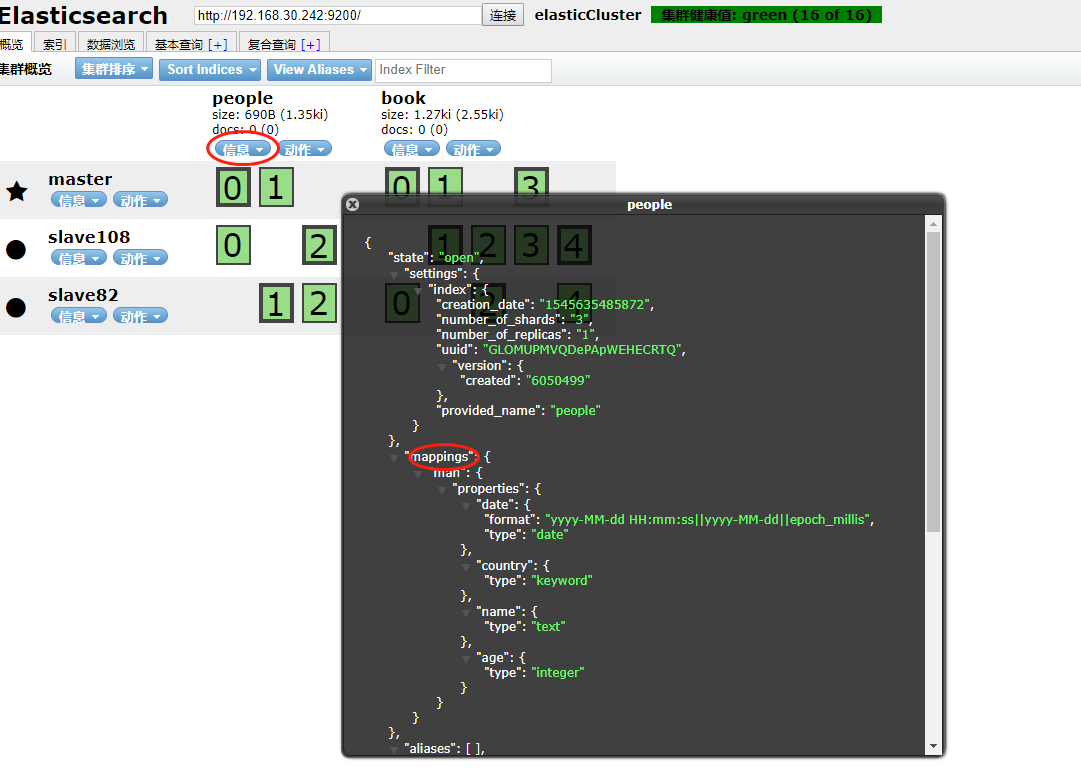Screen dimensions: 1081x770
Task: Collapse the "date" JSON node
Action: tap(466, 505)
